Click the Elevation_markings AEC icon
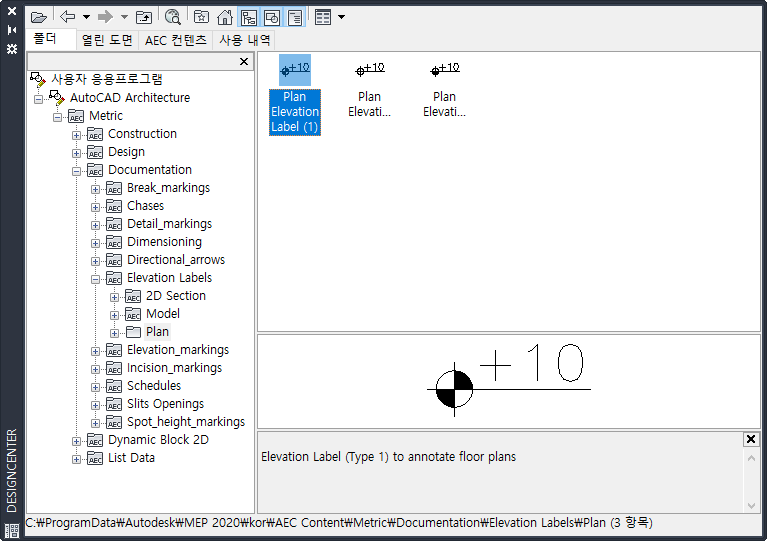Image resolution: width=767 pixels, height=541 pixels. pyautogui.click(x=114, y=351)
